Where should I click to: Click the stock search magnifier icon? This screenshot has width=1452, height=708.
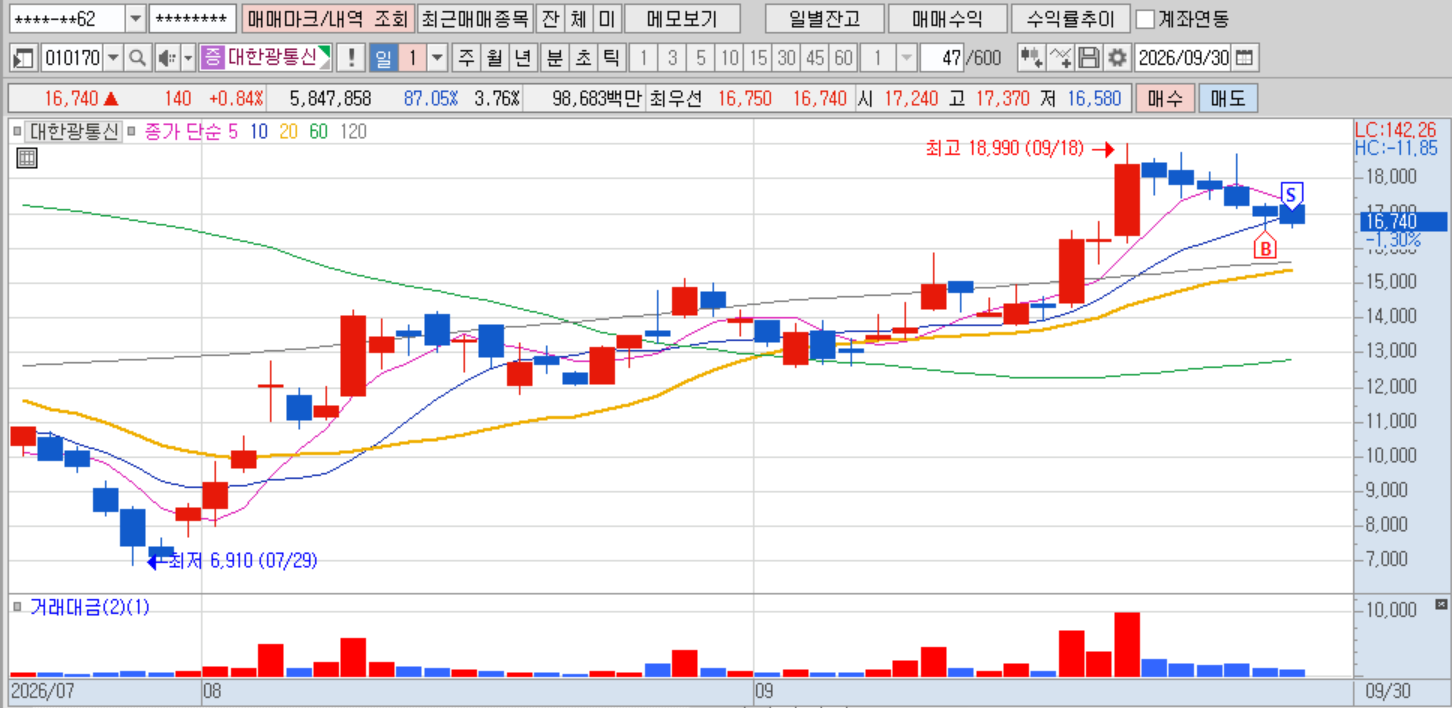(137, 58)
